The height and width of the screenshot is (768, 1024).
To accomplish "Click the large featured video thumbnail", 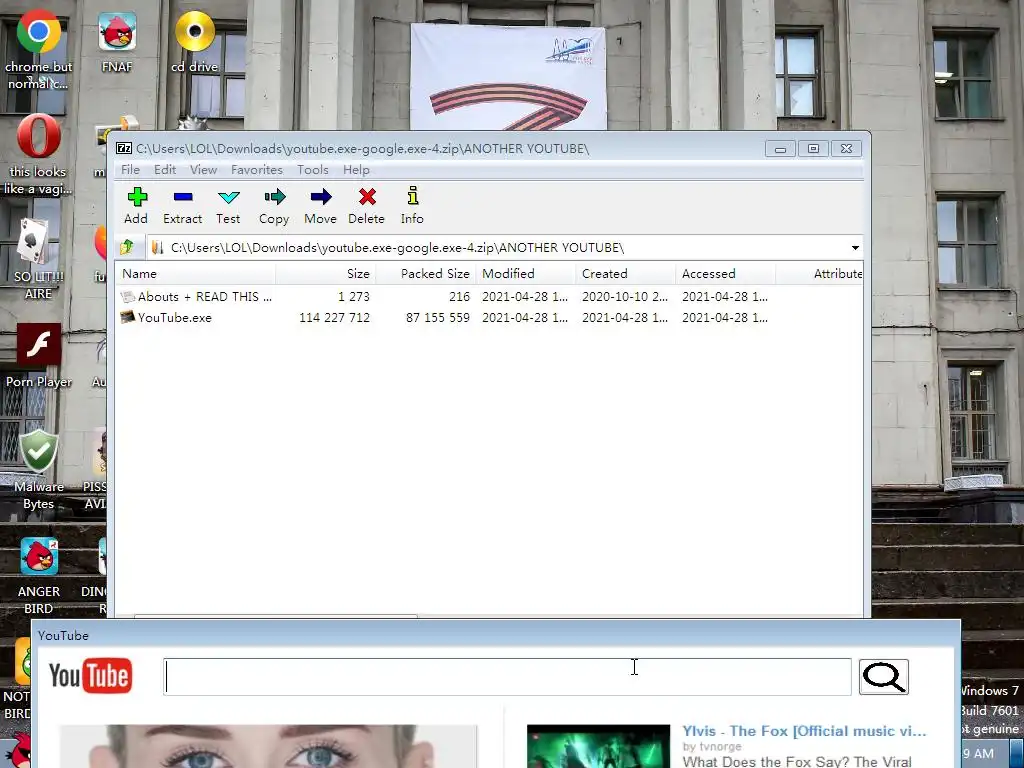I will coord(268,746).
